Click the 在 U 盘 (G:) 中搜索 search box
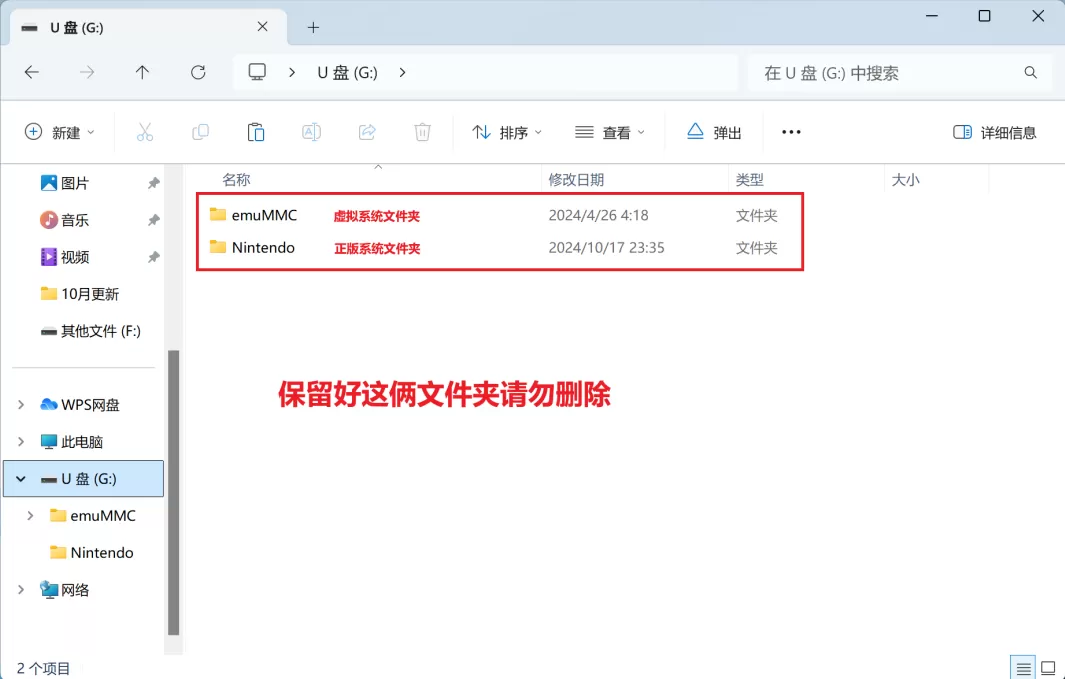 click(890, 72)
